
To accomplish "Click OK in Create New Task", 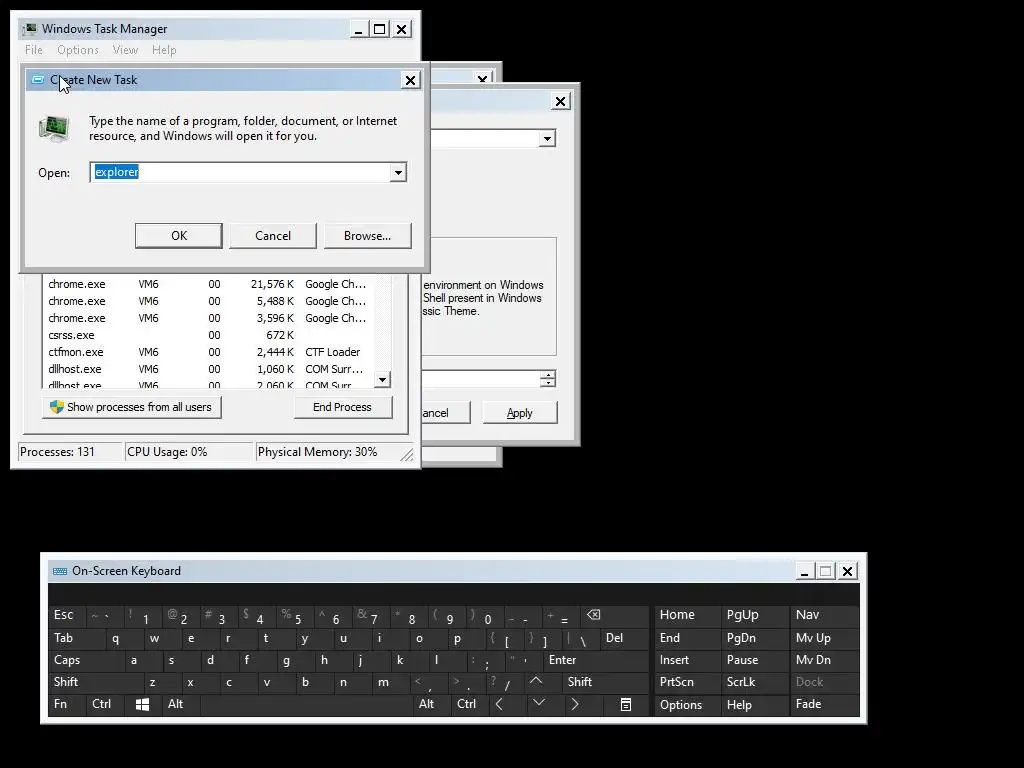I will 179,236.
